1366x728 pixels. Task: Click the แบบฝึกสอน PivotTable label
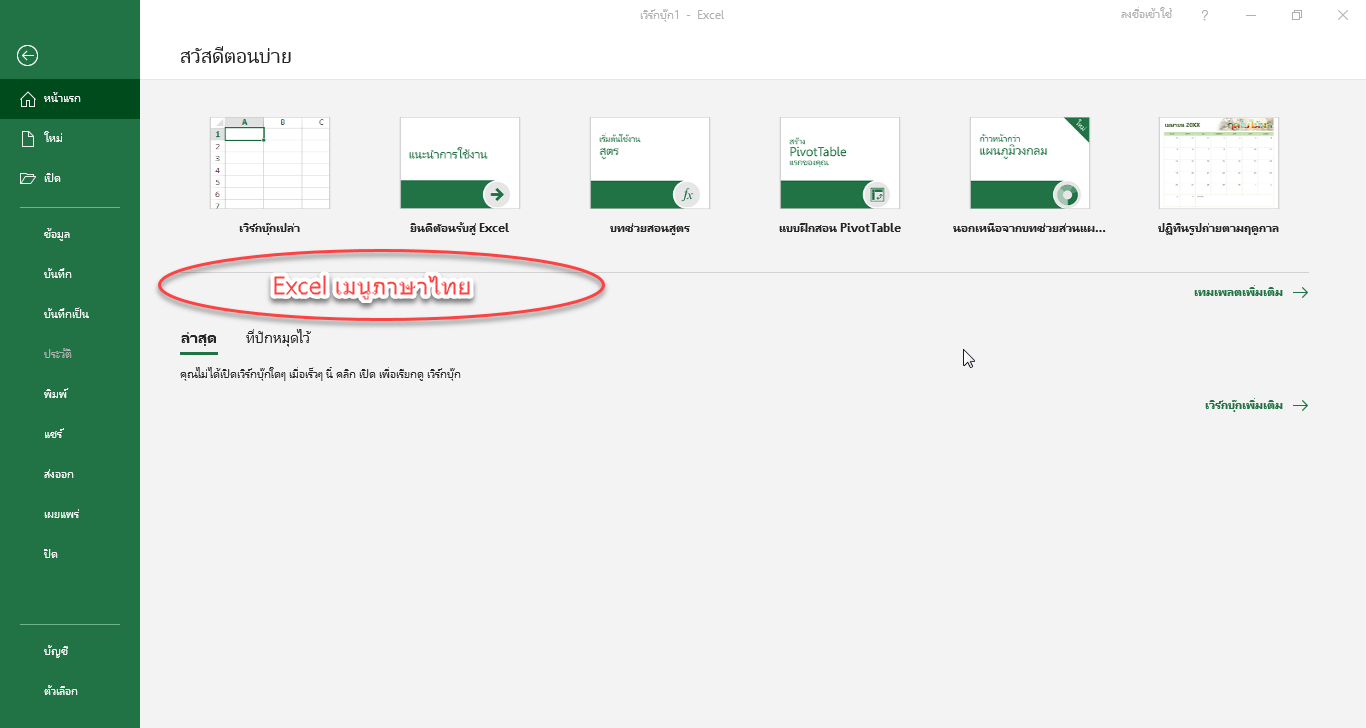pyautogui.click(x=840, y=228)
